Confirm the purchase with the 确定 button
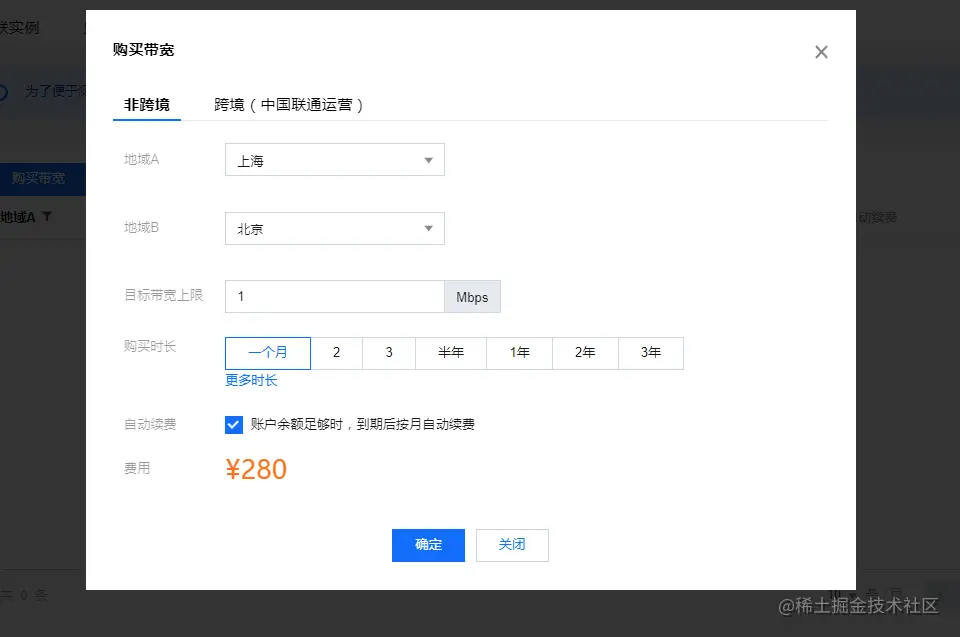This screenshot has width=960, height=637. (x=429, y=545)
